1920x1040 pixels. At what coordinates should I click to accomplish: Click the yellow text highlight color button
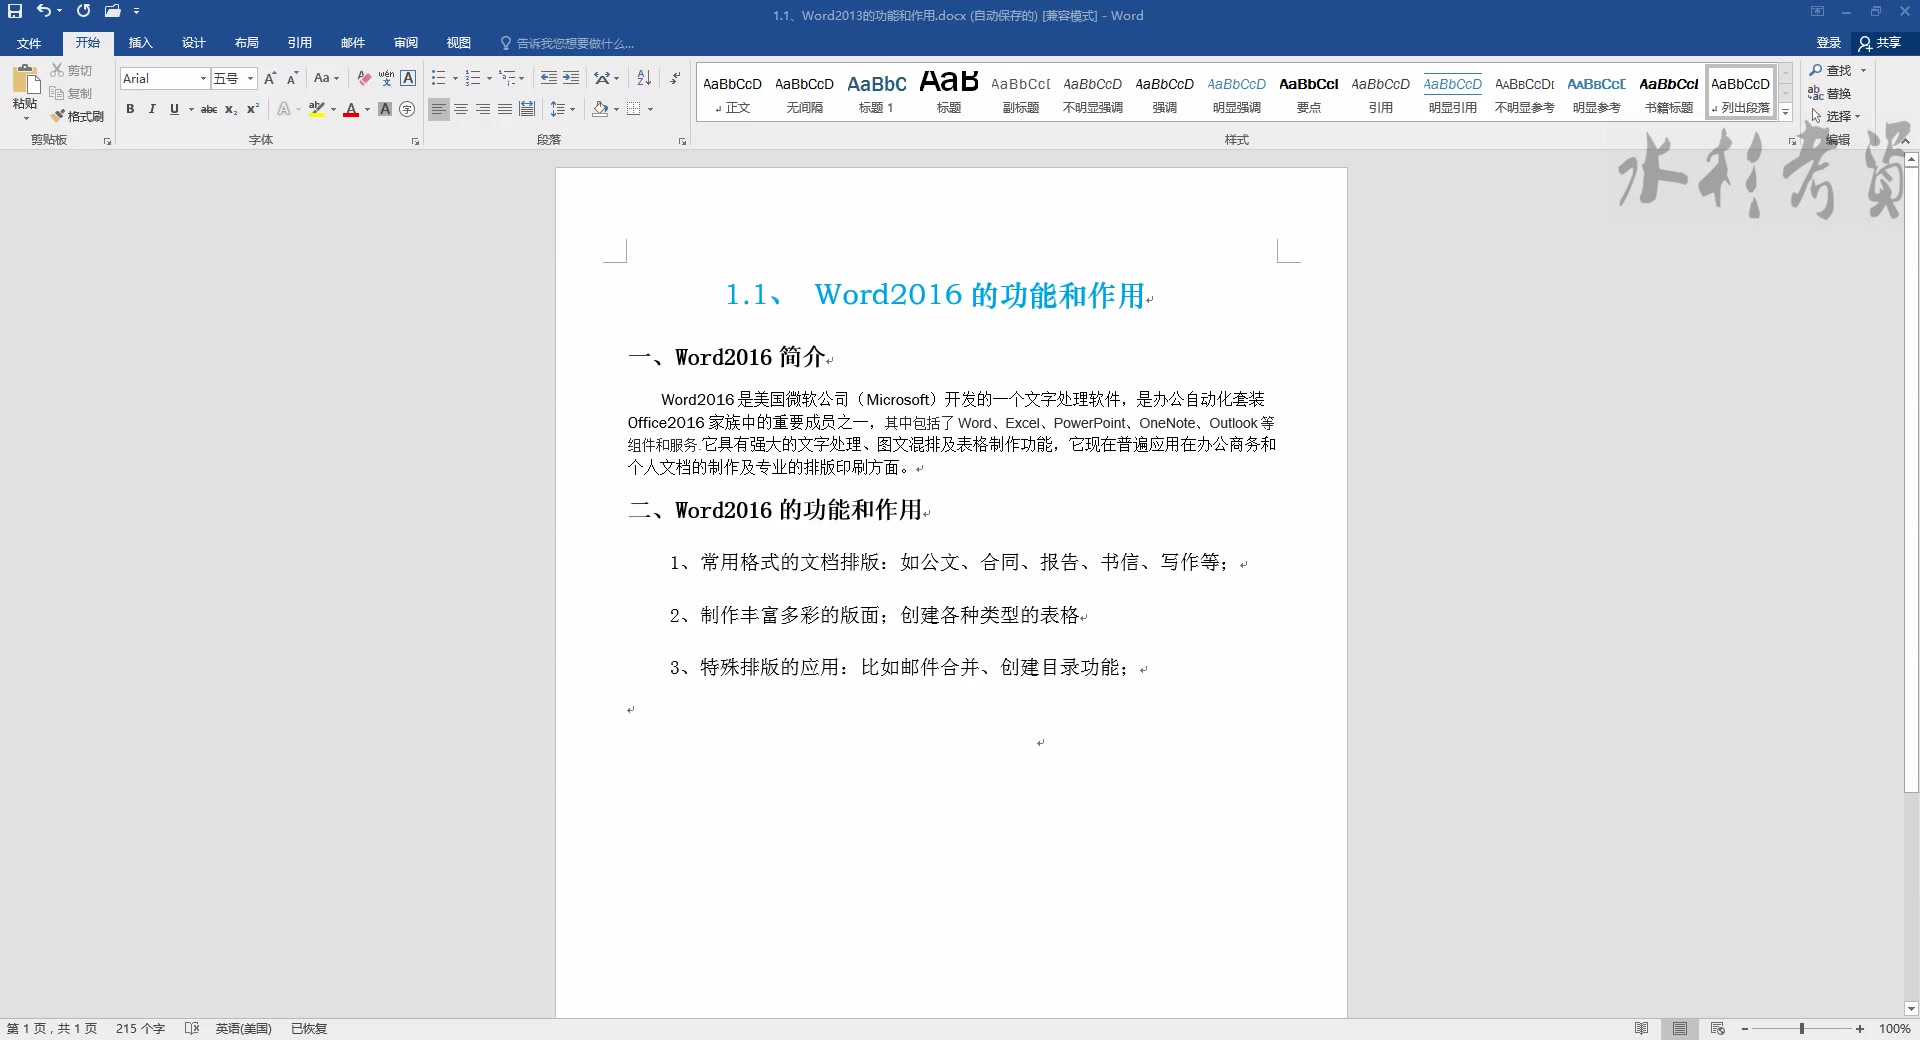317,109
